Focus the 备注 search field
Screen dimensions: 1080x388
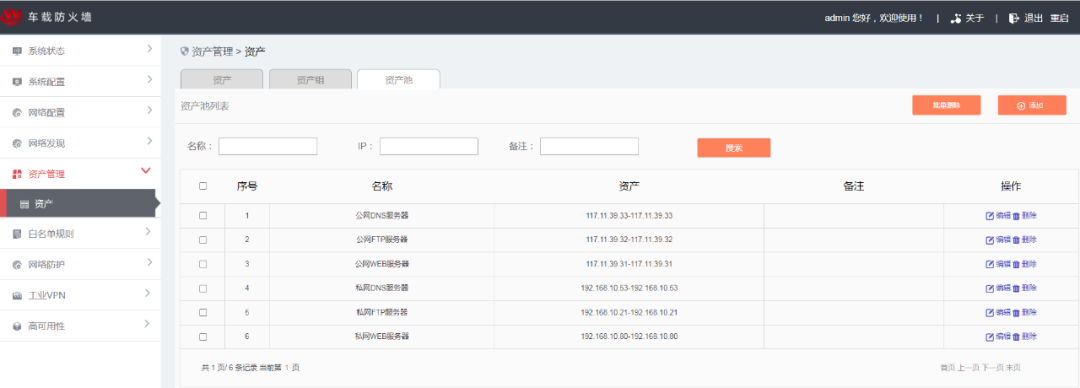point(590,146)
